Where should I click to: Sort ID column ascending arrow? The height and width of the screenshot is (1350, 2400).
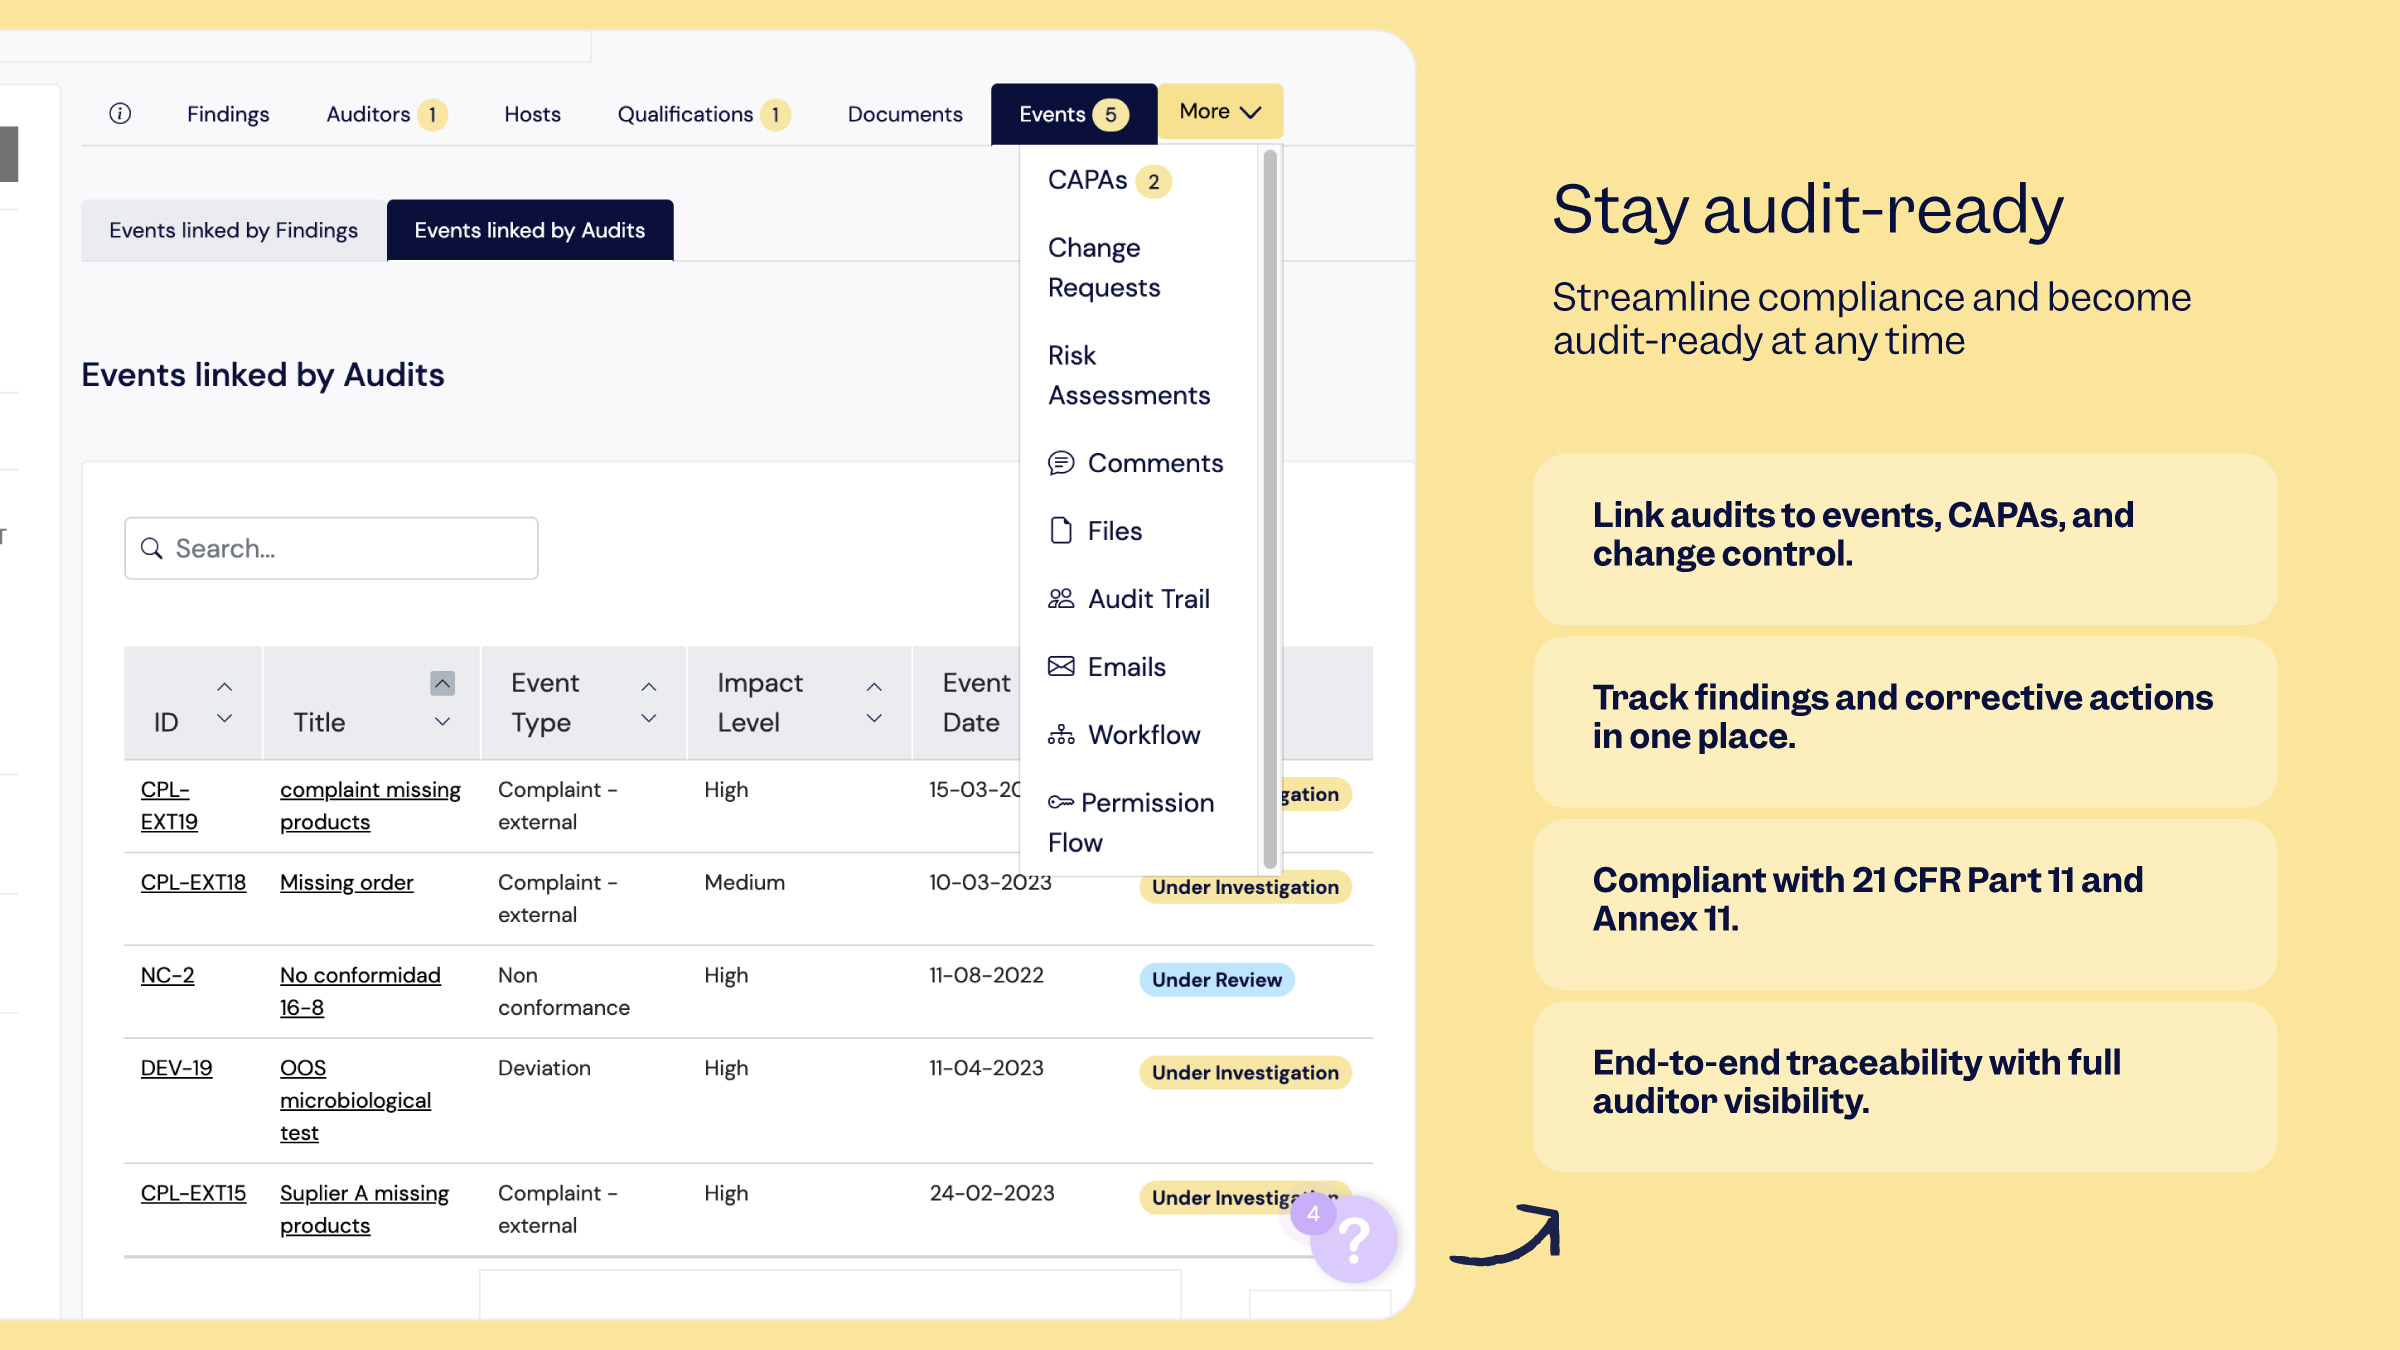(x=225, y=687)
